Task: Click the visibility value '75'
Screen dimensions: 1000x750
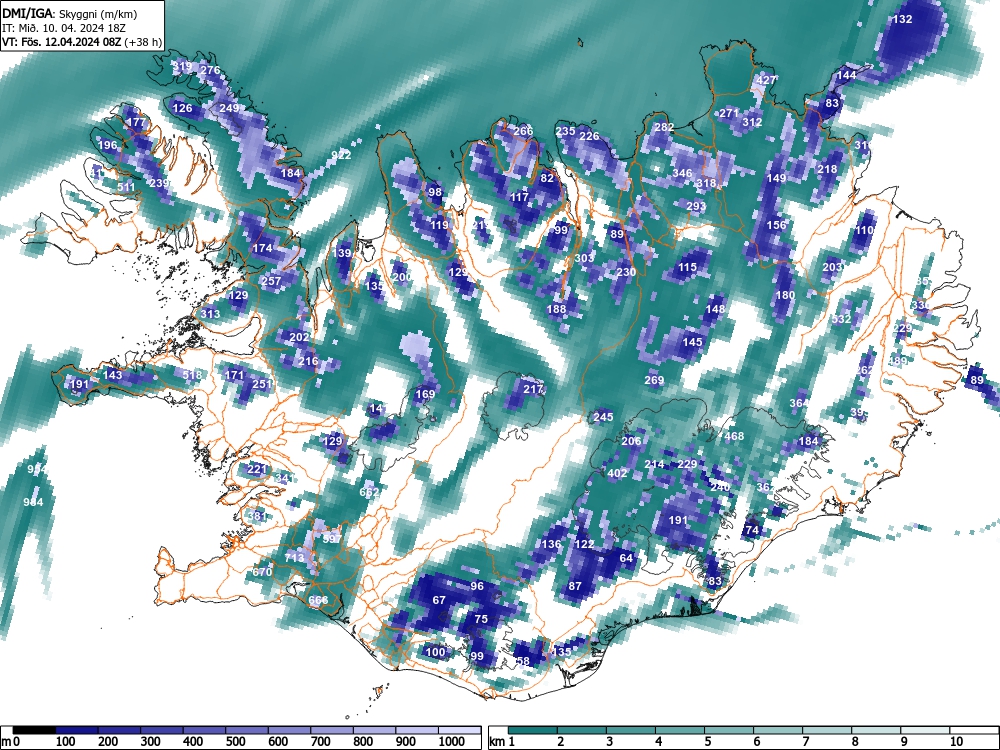Action: coord(481,619)
